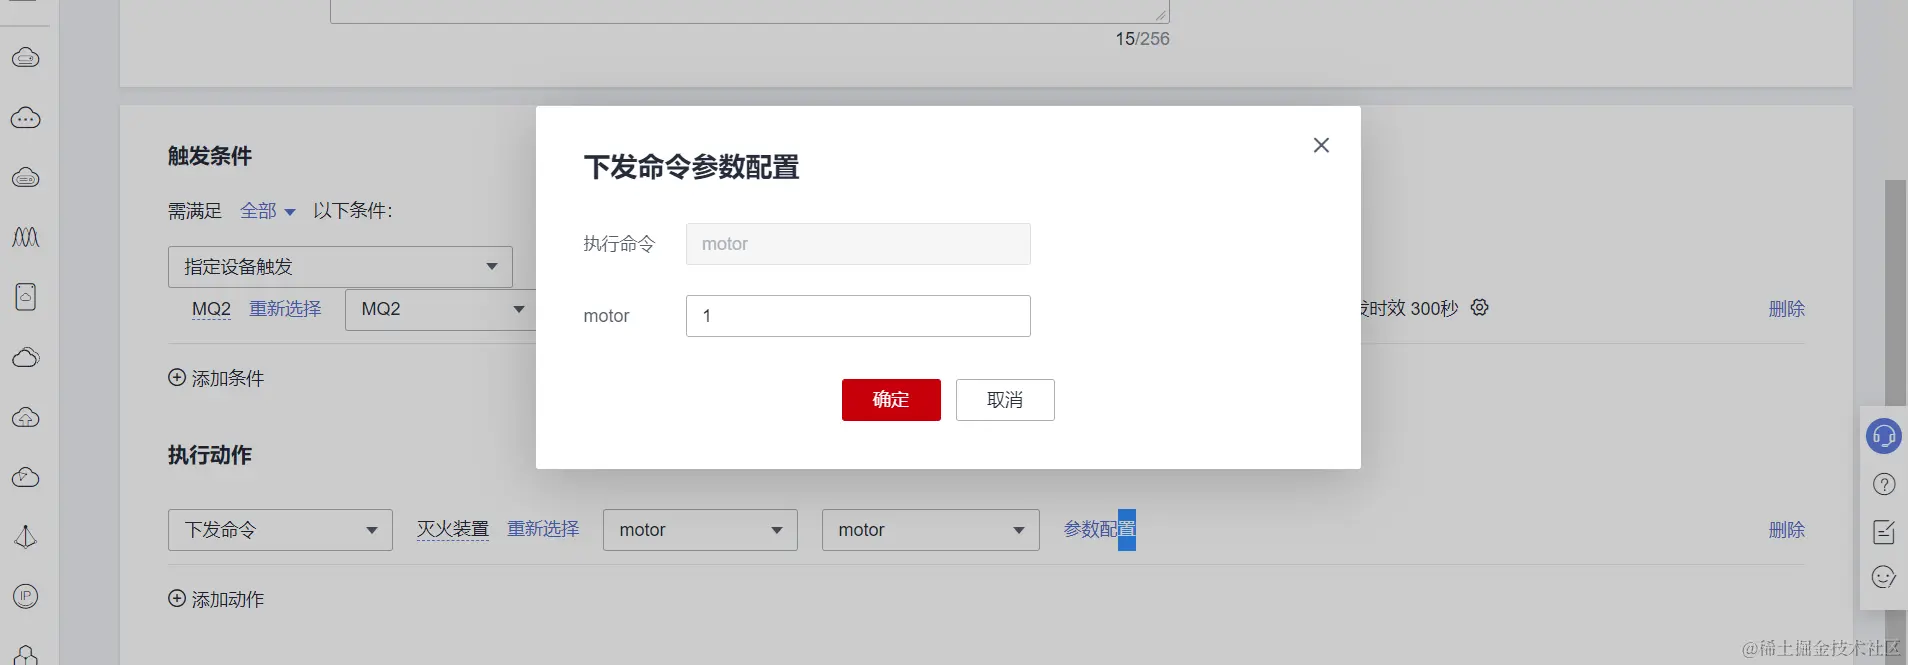Open the cloud upload arrow sidebar icon

point(26,417)
